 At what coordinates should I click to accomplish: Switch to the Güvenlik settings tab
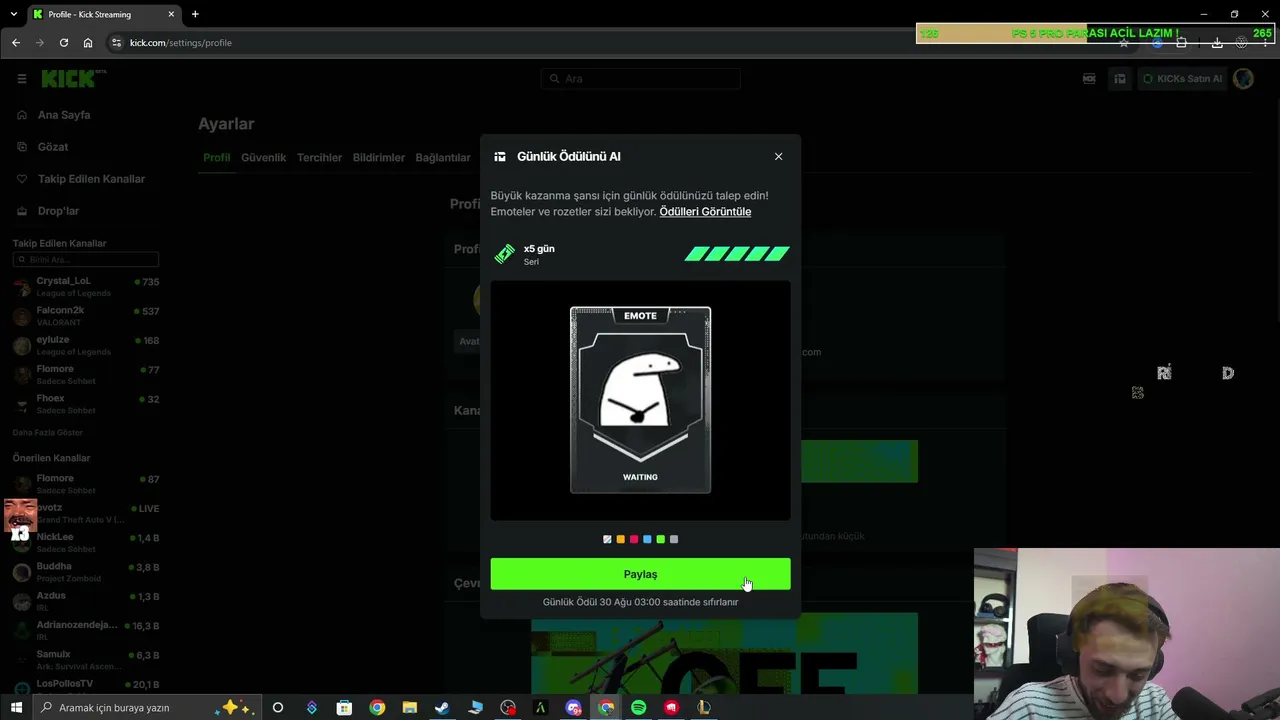coord(263,158)
